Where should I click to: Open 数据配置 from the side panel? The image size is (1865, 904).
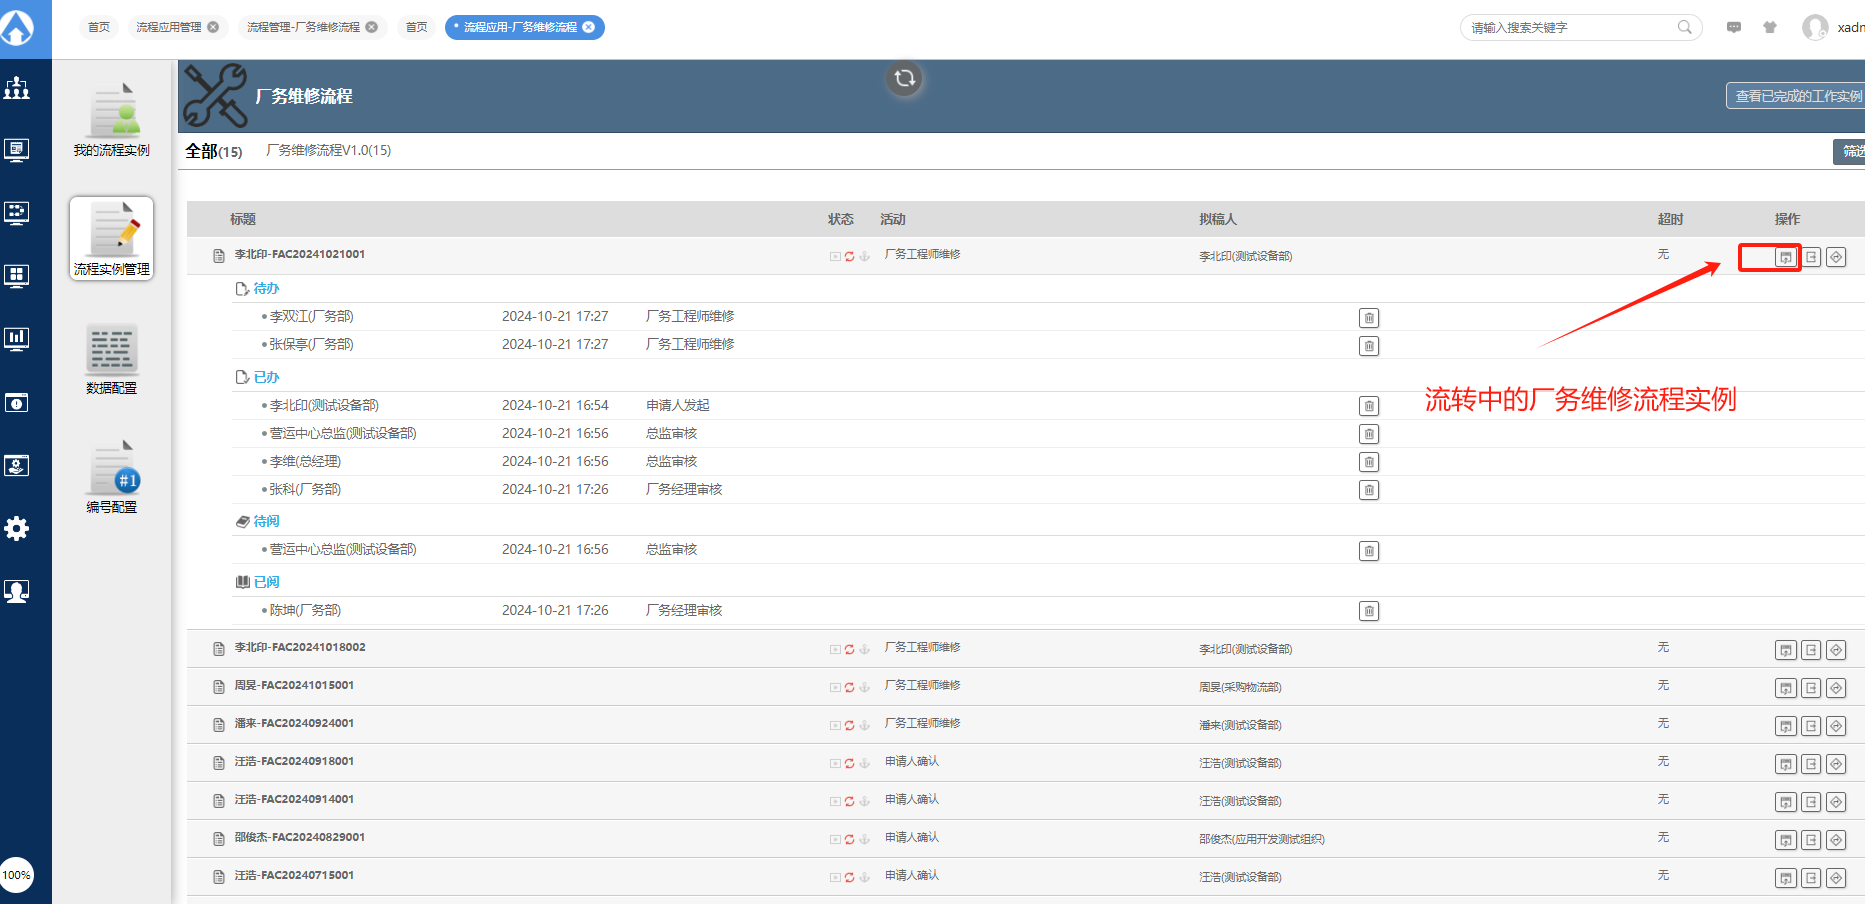pos(111,359)
